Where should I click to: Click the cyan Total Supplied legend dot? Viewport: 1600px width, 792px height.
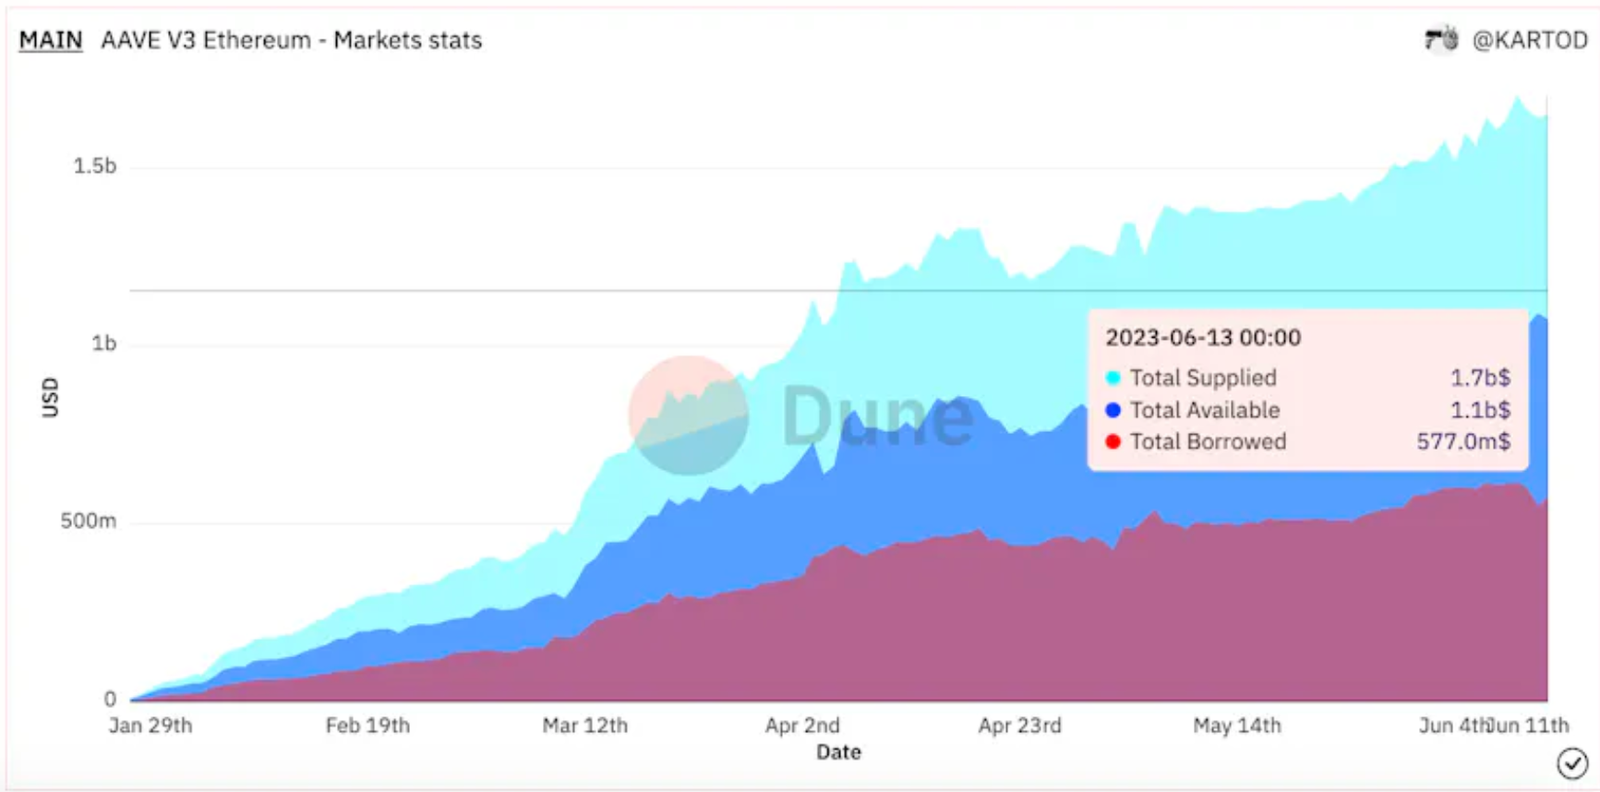pos(1113,378)
